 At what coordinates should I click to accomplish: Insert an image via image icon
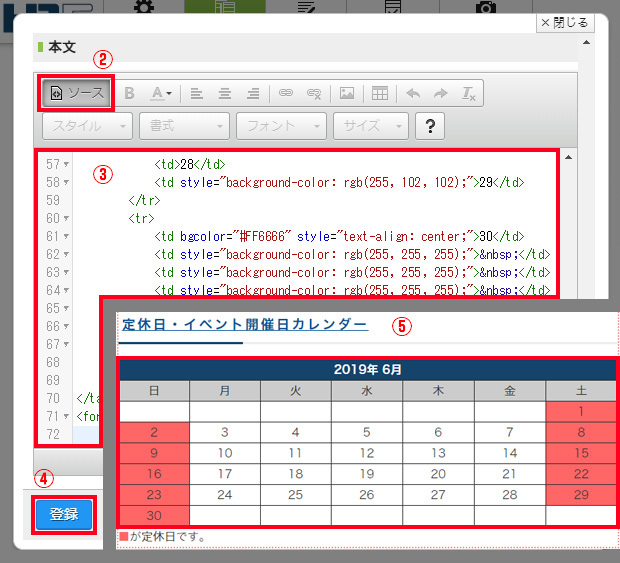tap(346, 93)
